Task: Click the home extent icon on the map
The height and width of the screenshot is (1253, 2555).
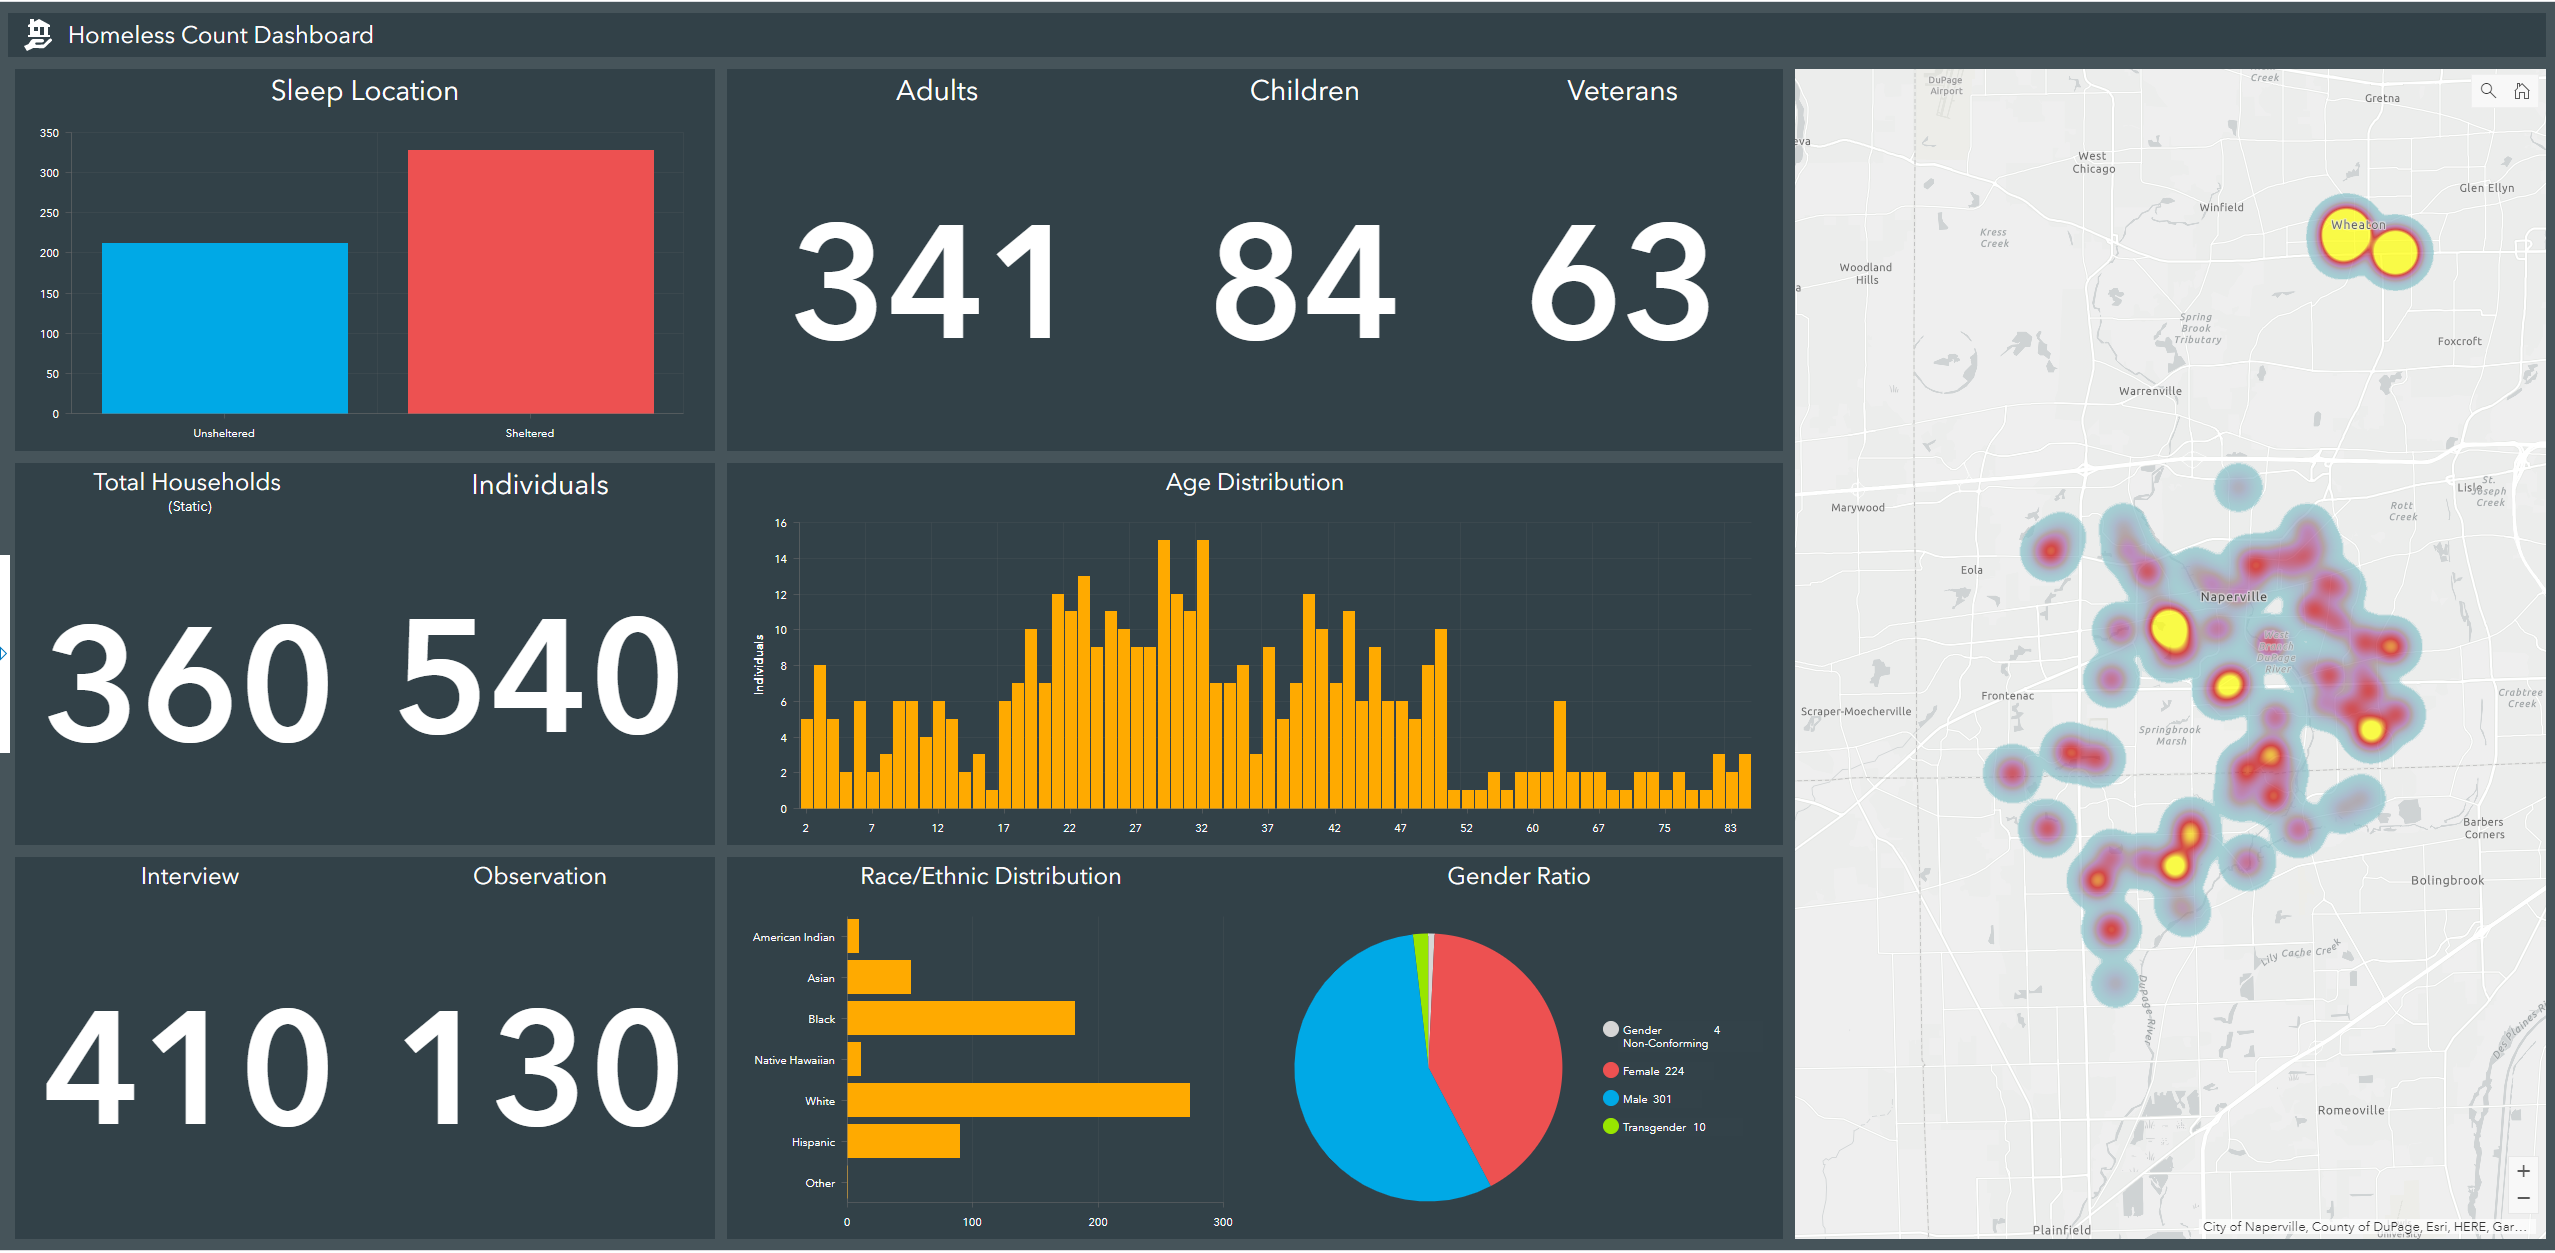Action: (2521, 91)
